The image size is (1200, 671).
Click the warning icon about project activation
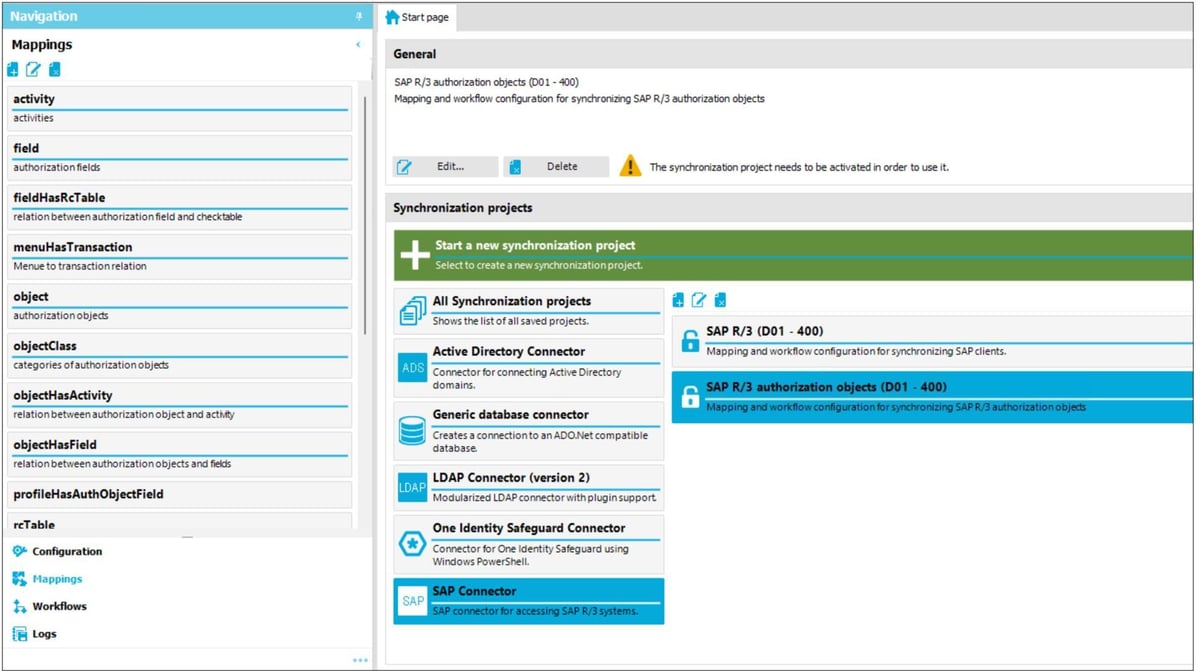coord(631,166)
